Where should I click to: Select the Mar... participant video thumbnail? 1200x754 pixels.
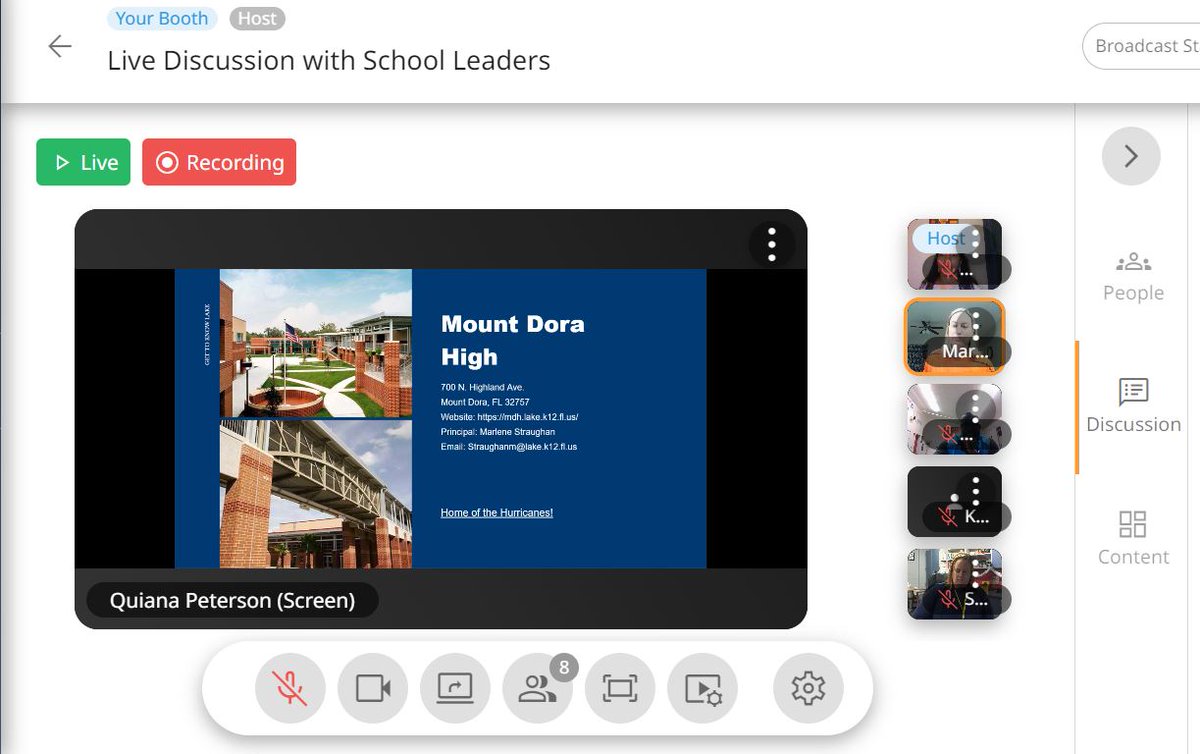coord(954,337)
